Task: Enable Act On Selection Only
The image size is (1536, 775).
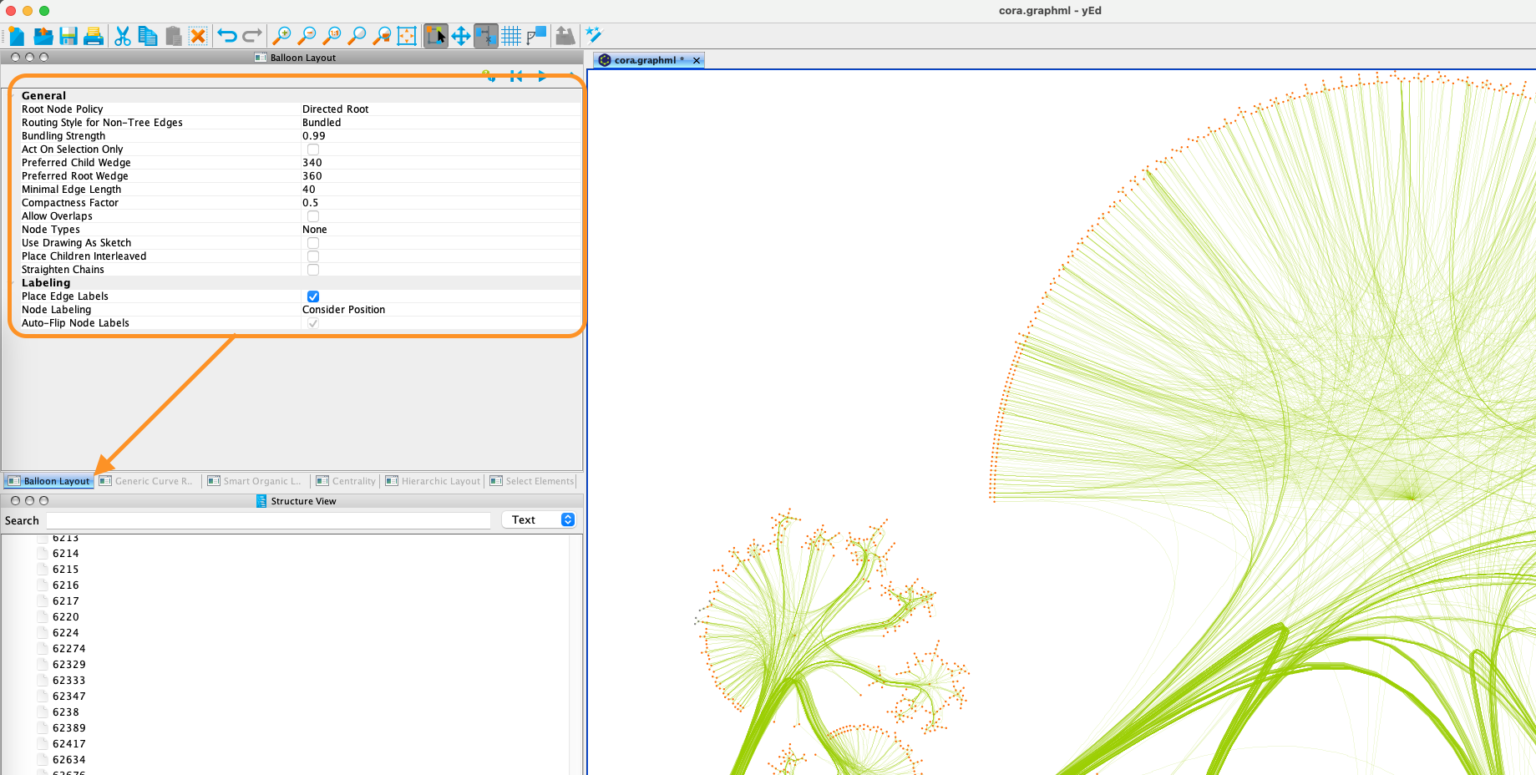Action: coord(313,149)
